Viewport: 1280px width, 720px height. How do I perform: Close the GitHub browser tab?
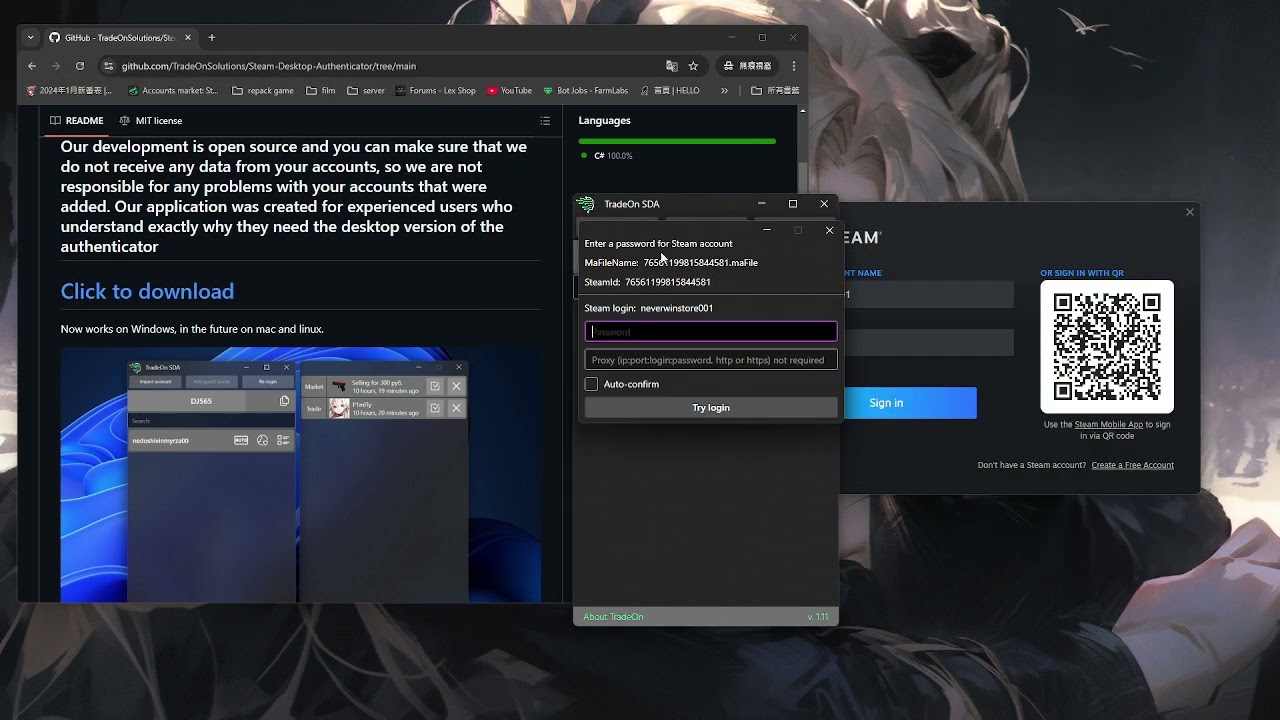pyautogui.click(x=187, y=37)
